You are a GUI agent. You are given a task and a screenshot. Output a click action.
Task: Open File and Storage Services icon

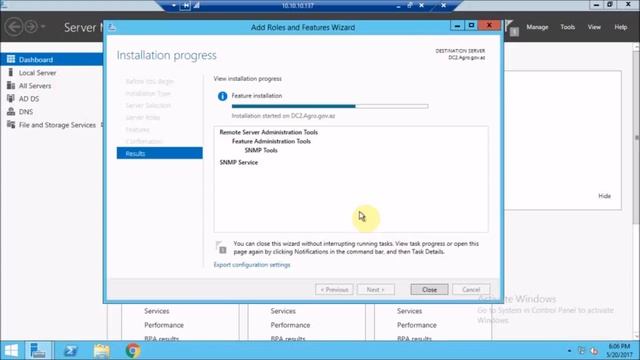coord(11,124)
